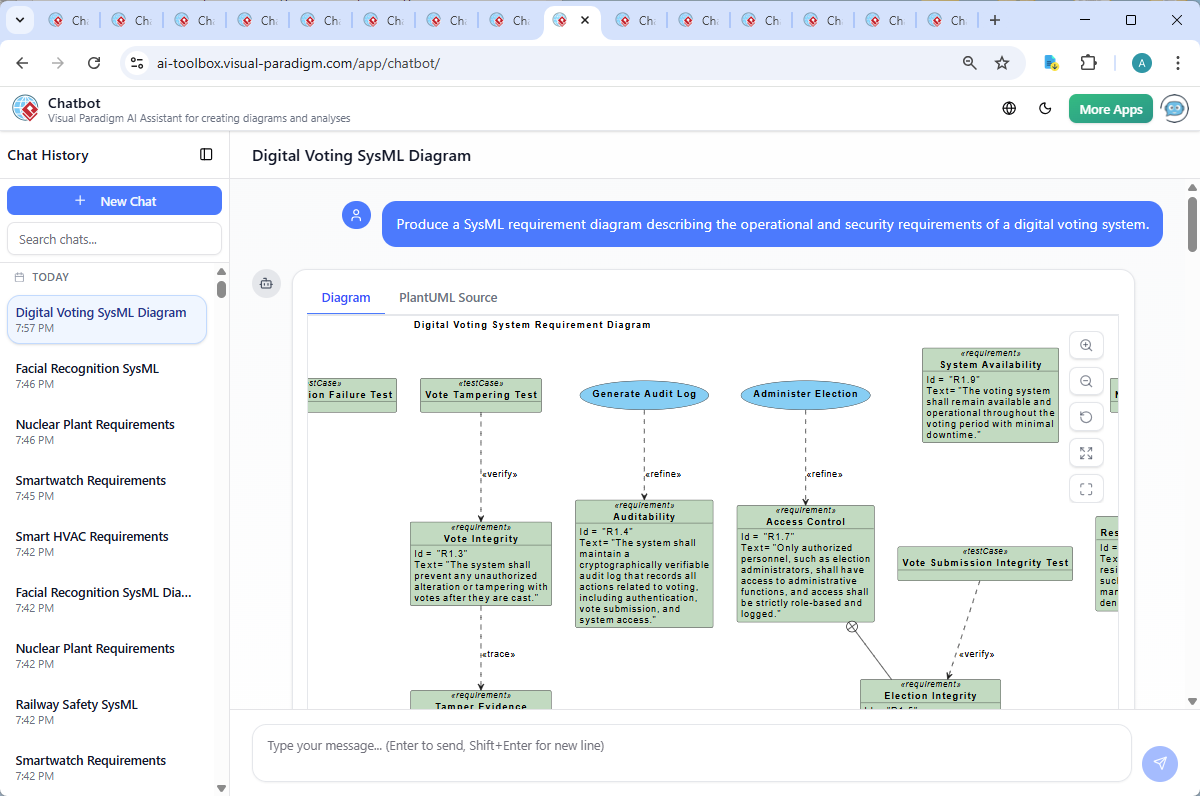The width and height of the screenshot is (1200, 796).
Task: Toggle fit-to-window view on the diagram
Action: click(x=1086, y=488)
